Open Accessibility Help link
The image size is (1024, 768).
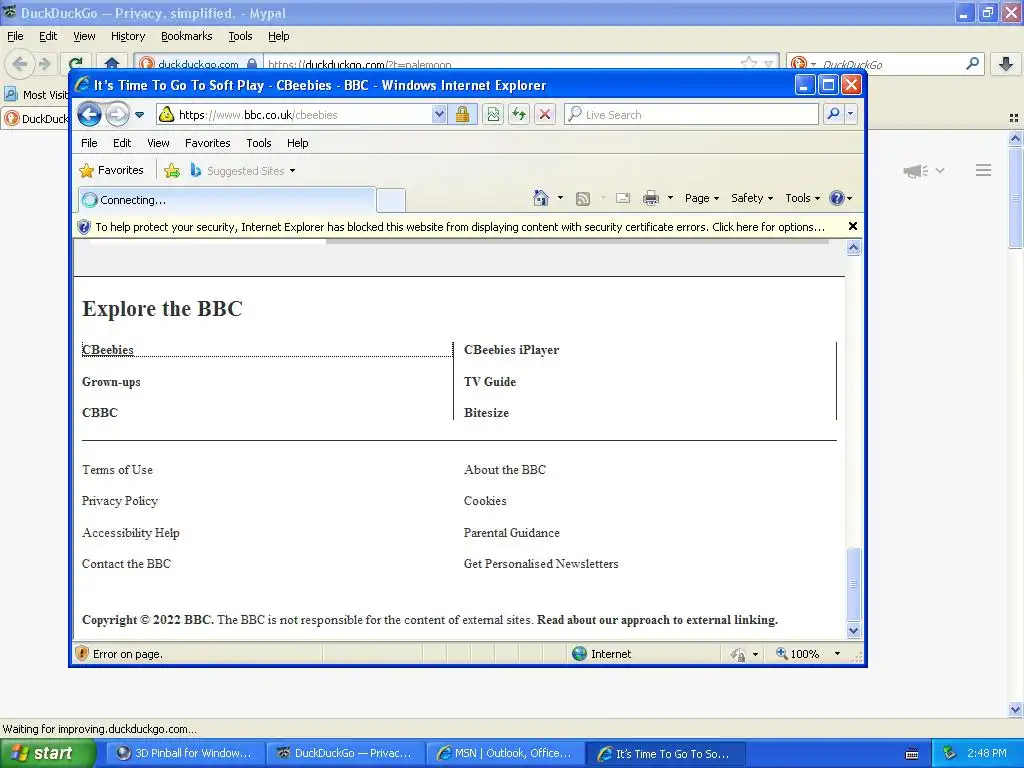[x=131, y=533]
